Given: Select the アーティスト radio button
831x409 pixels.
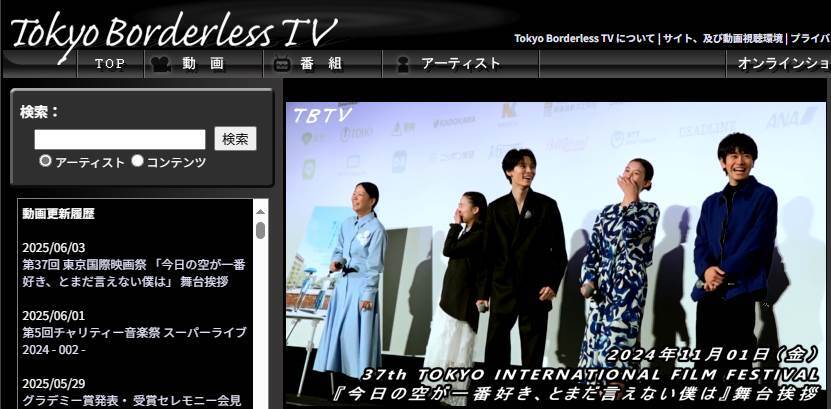Looking at the screenshot, I should coord(46,161).
